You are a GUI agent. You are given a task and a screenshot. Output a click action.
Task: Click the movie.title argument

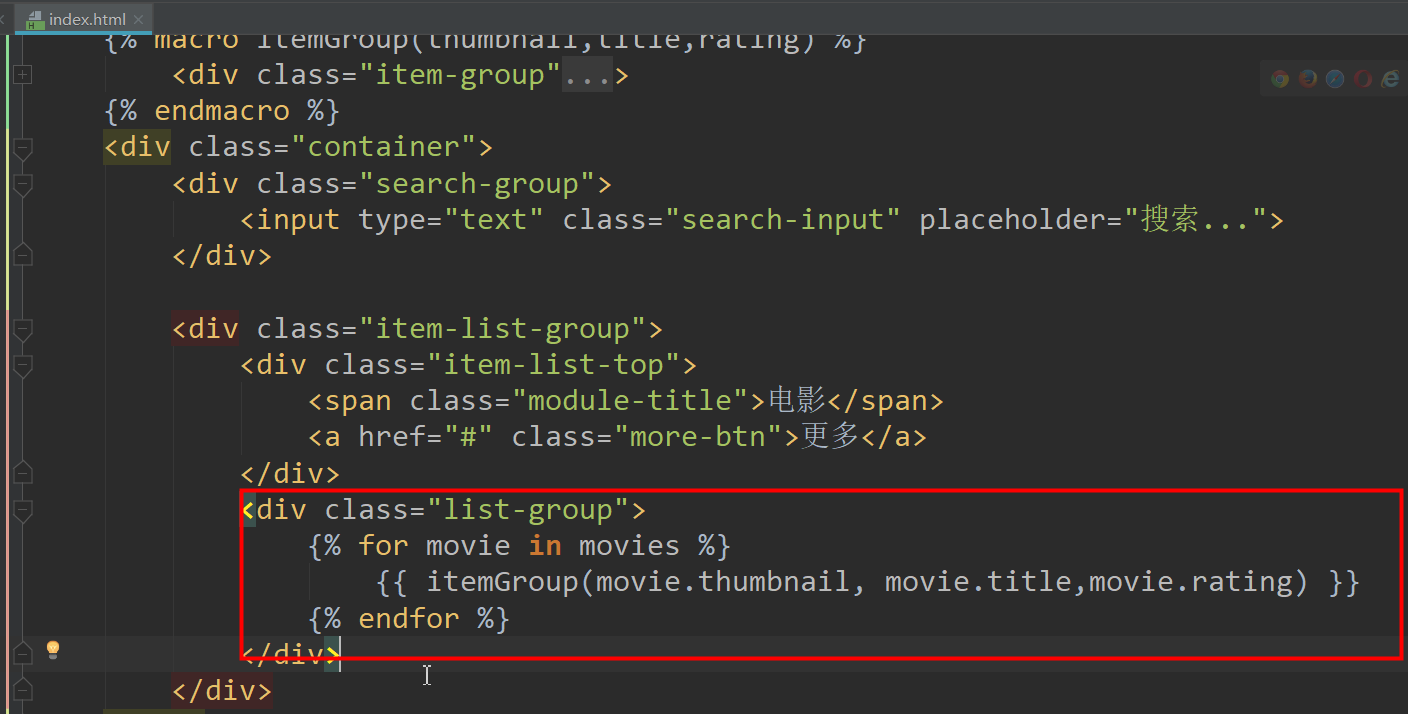click(978, 582)
